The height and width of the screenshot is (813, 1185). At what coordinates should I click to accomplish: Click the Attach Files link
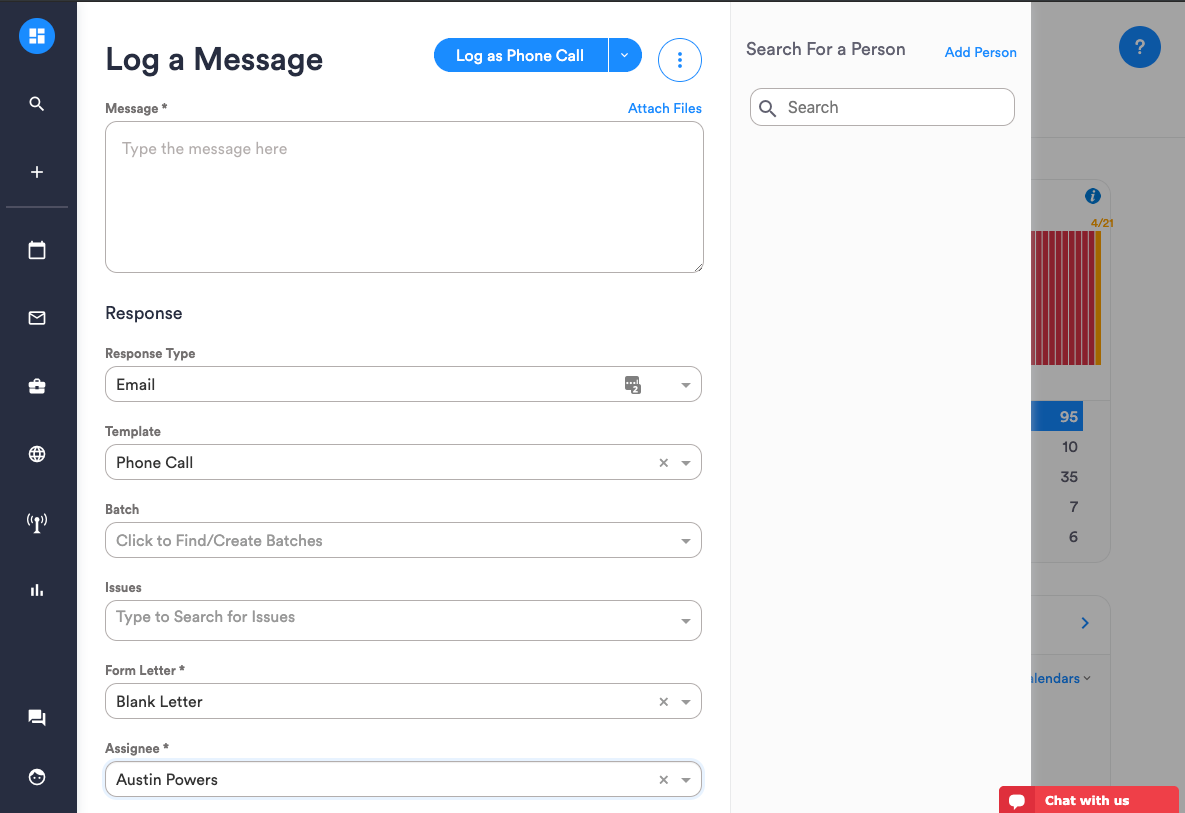pos(664,108)
